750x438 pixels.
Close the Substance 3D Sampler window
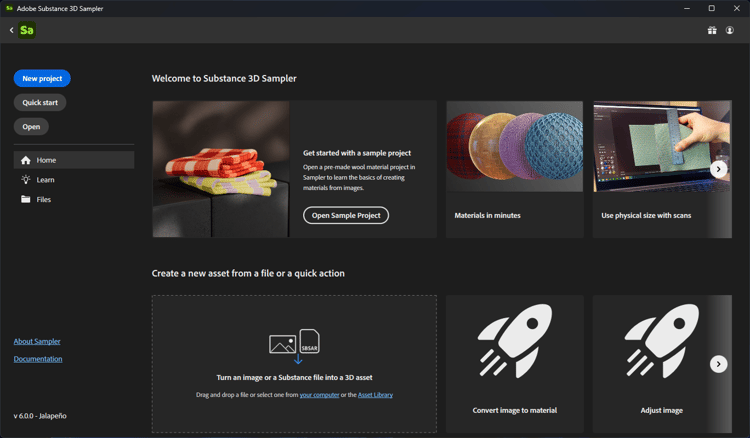pos(737,8)
